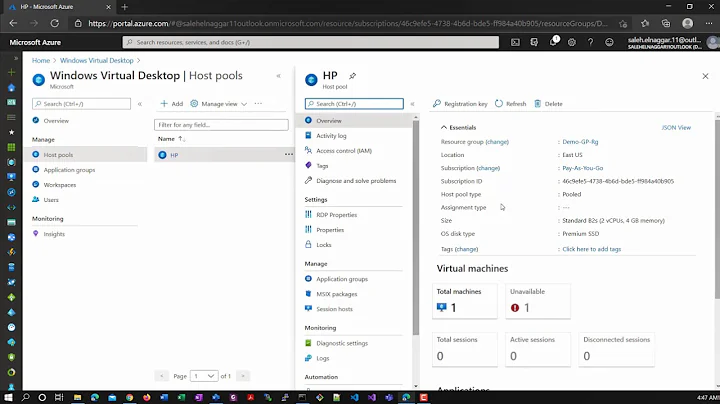Image resolution: width=720 pixels, height=404 pixels.
Task: Close the HP blade with X
Action: tap(705, 76)
